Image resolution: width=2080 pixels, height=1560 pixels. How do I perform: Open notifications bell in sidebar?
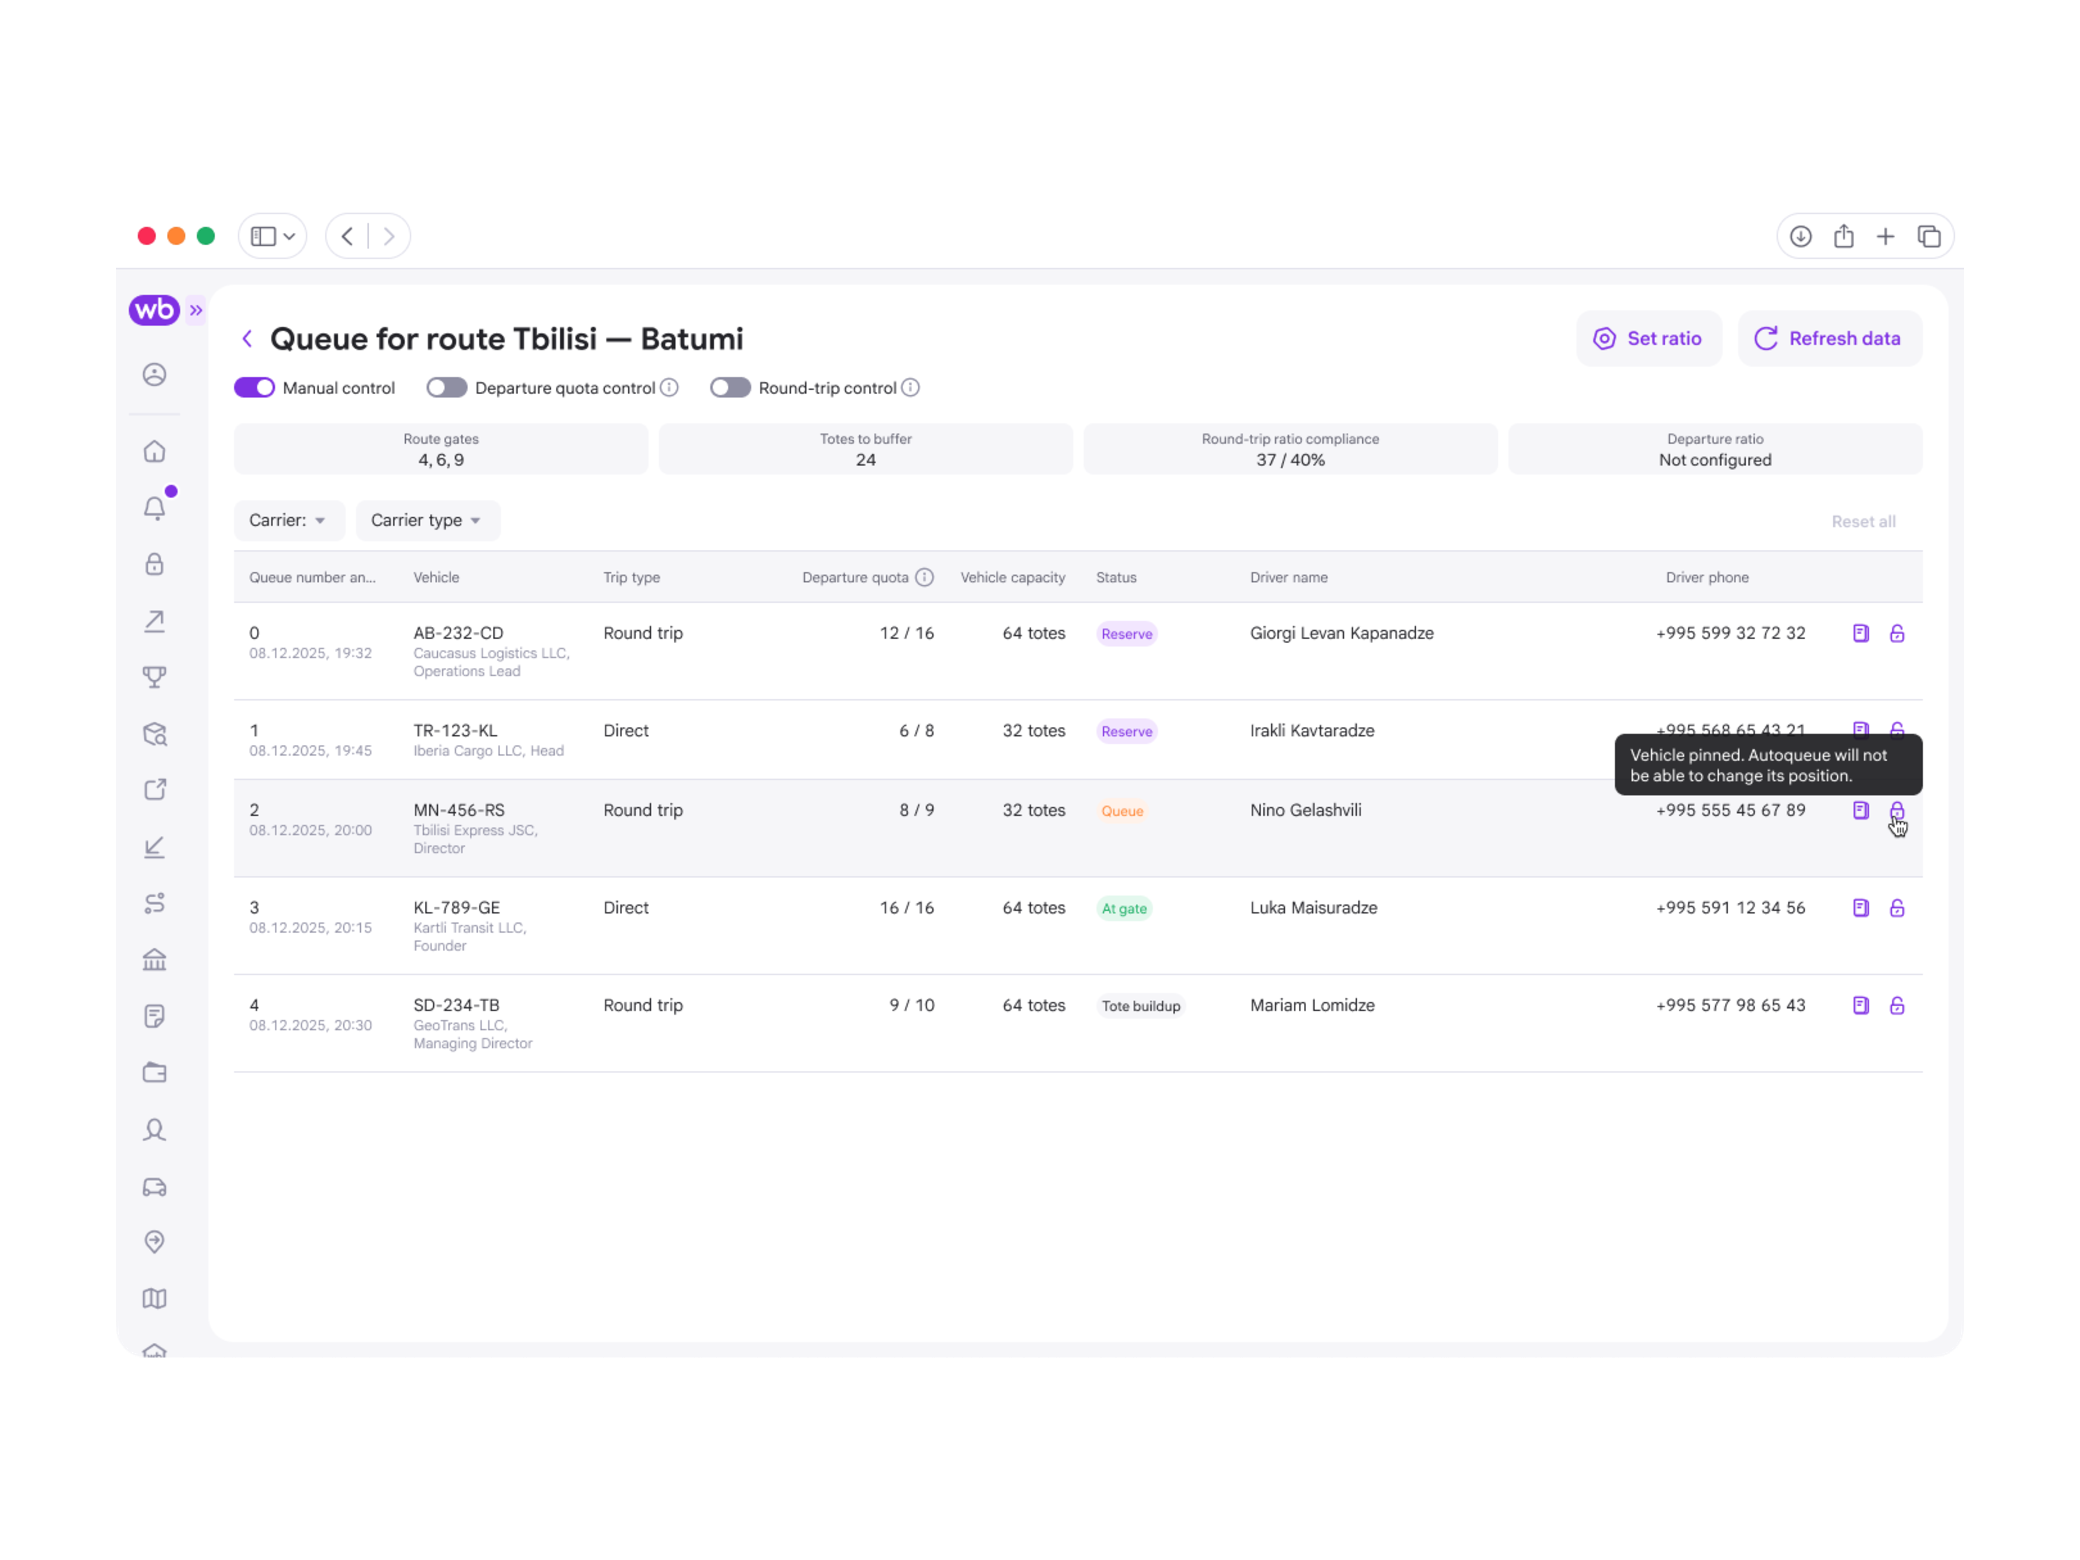pyautogui.click(x=154, y=508)
